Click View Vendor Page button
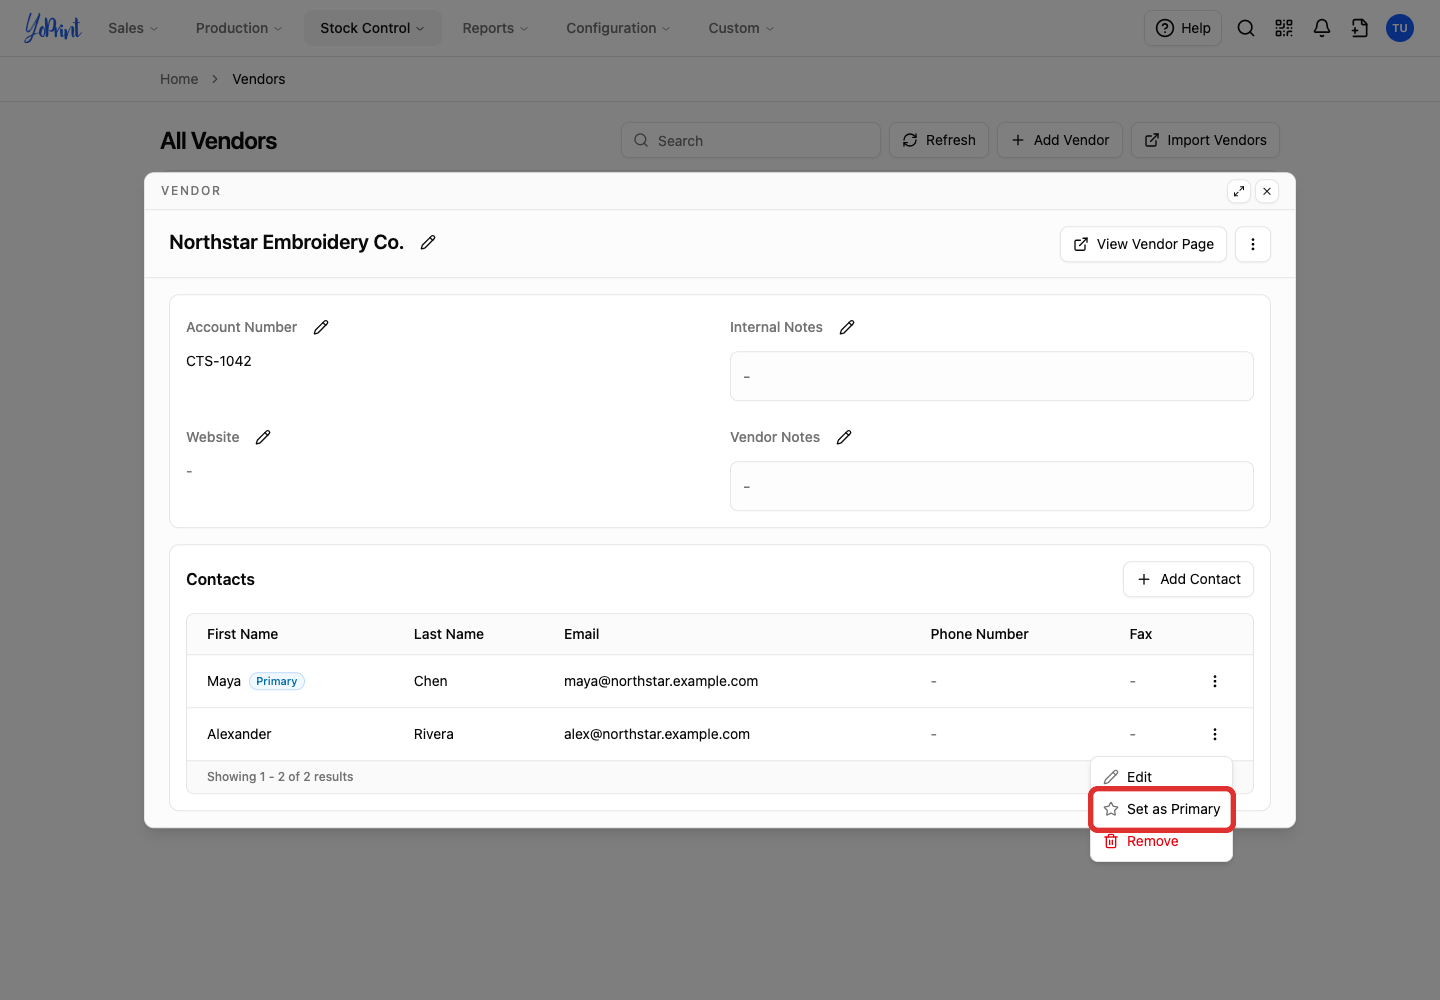Screen dimensions: 1440x1000 click(x=1143, y=244)
